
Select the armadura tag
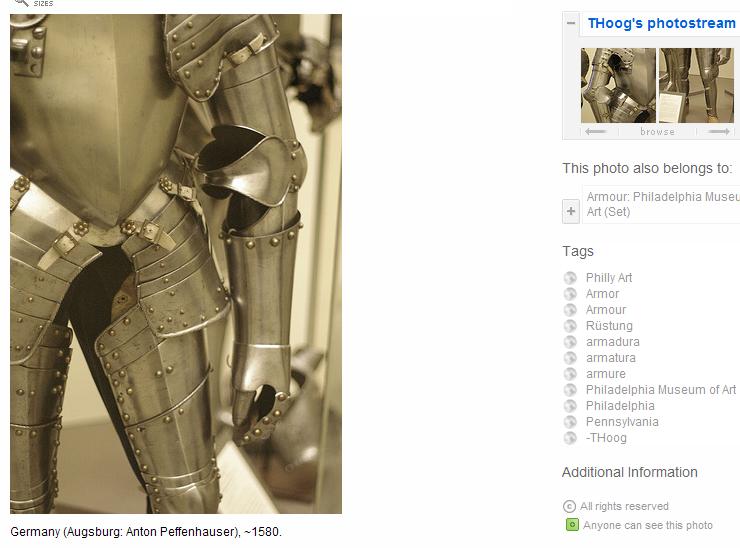(x=613, y=342)
